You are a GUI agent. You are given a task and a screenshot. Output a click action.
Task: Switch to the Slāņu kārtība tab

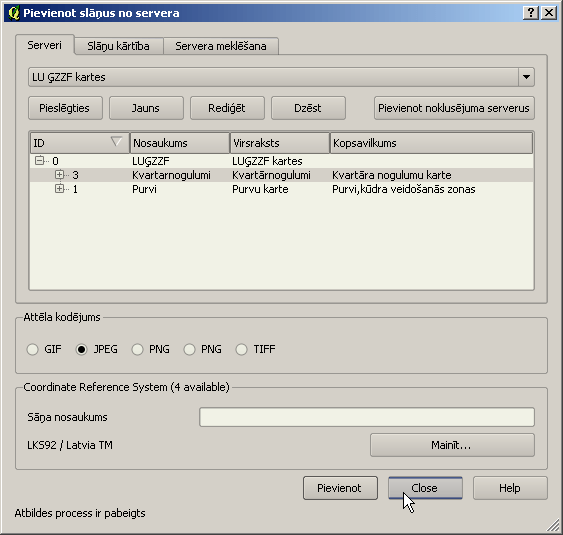pyautogui.click(x=118, y=46)
